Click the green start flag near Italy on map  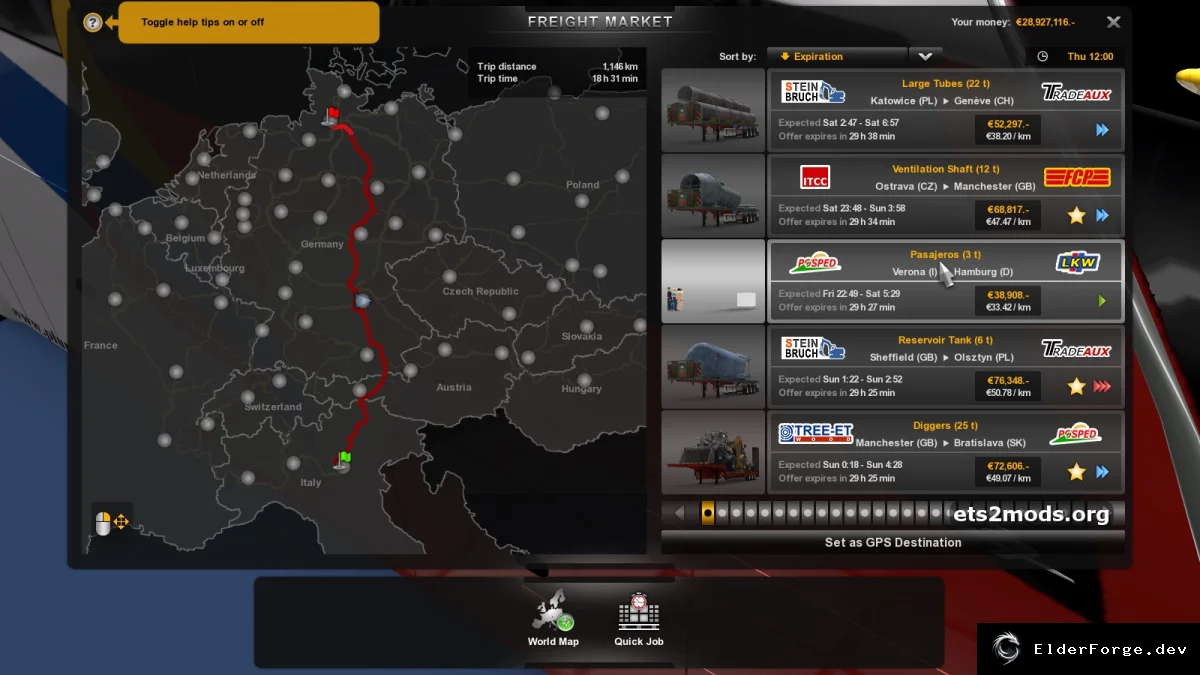[x=344, y=460]
